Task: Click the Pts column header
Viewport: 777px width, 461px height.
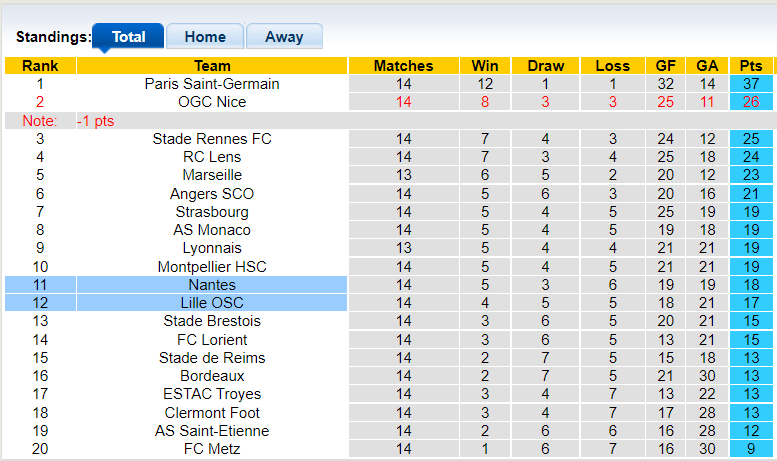Action: pos(750,66)
